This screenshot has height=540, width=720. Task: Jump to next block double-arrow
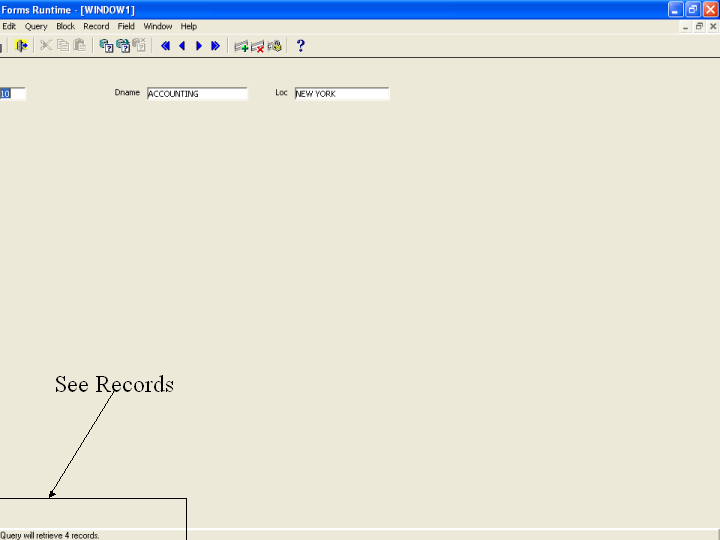tap(215, 46)
